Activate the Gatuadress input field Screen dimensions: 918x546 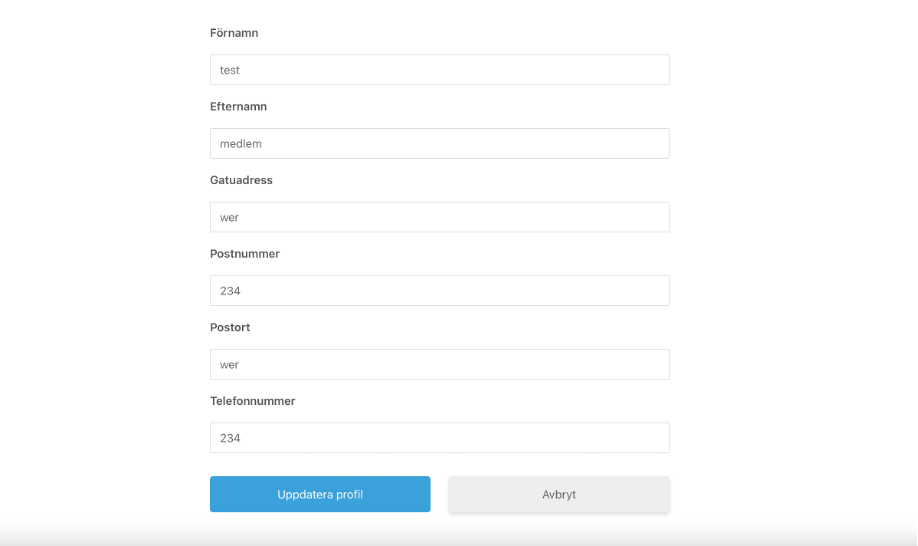point(440,217)
